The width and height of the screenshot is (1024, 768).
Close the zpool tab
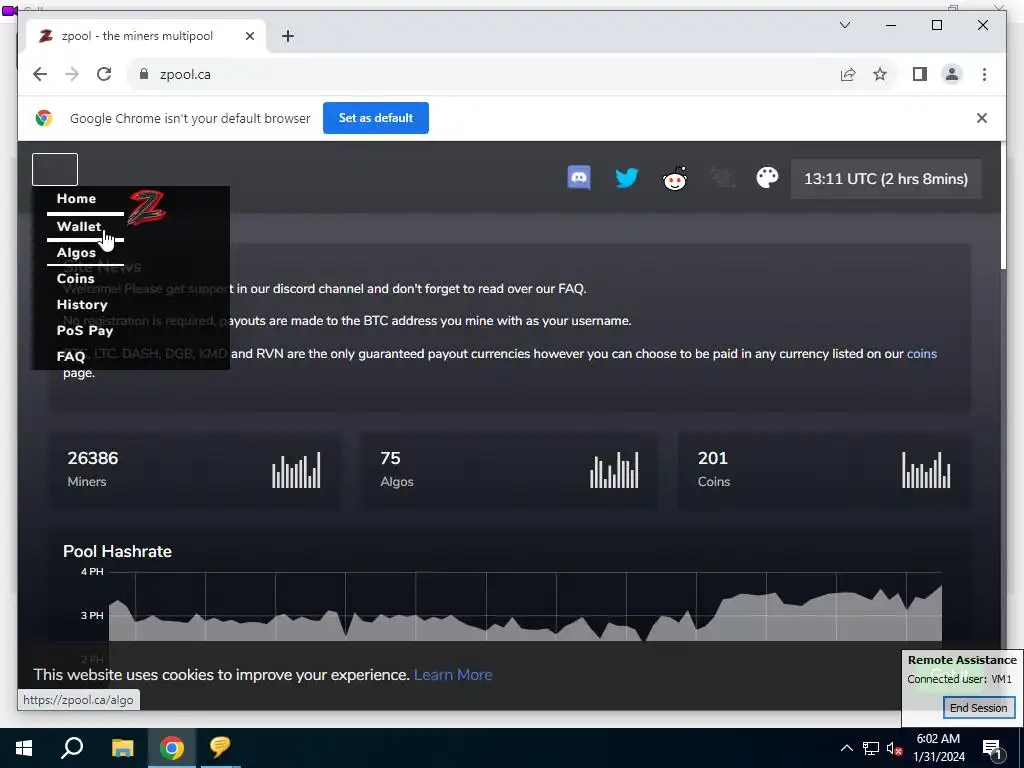coord(249,36)
